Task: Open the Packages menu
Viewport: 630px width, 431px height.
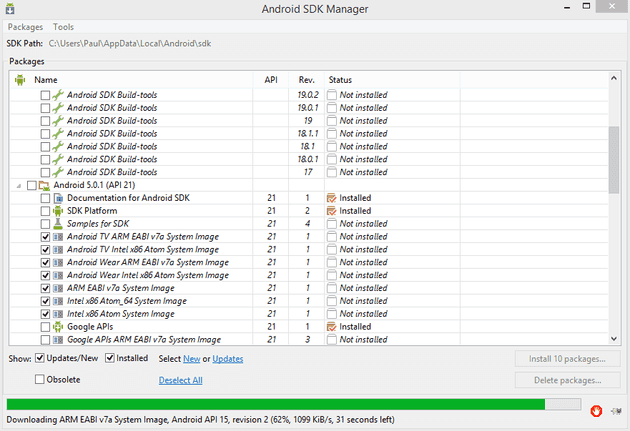Action: pos(25,27)
